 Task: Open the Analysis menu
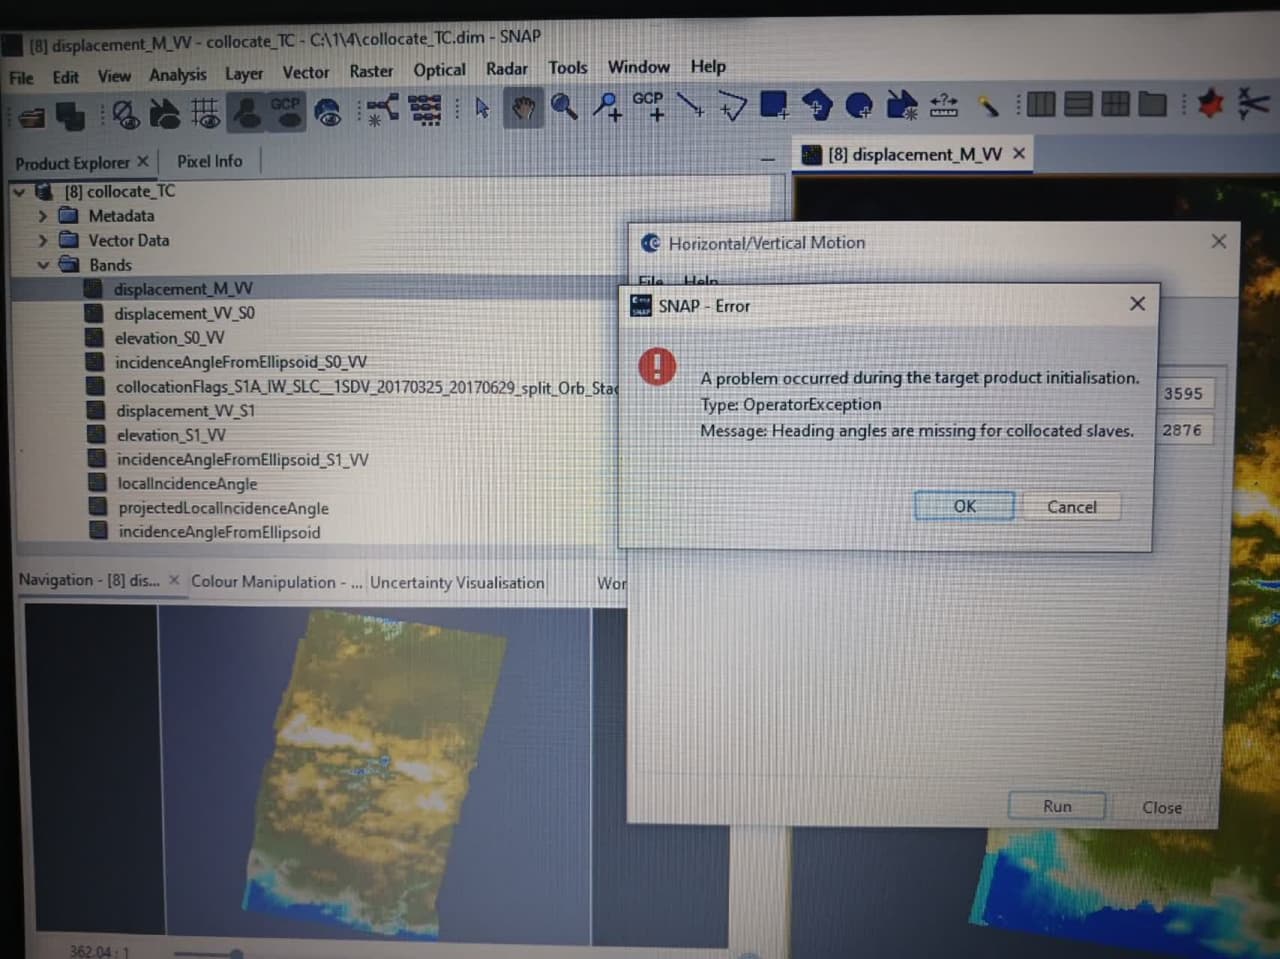click(178, 75)
